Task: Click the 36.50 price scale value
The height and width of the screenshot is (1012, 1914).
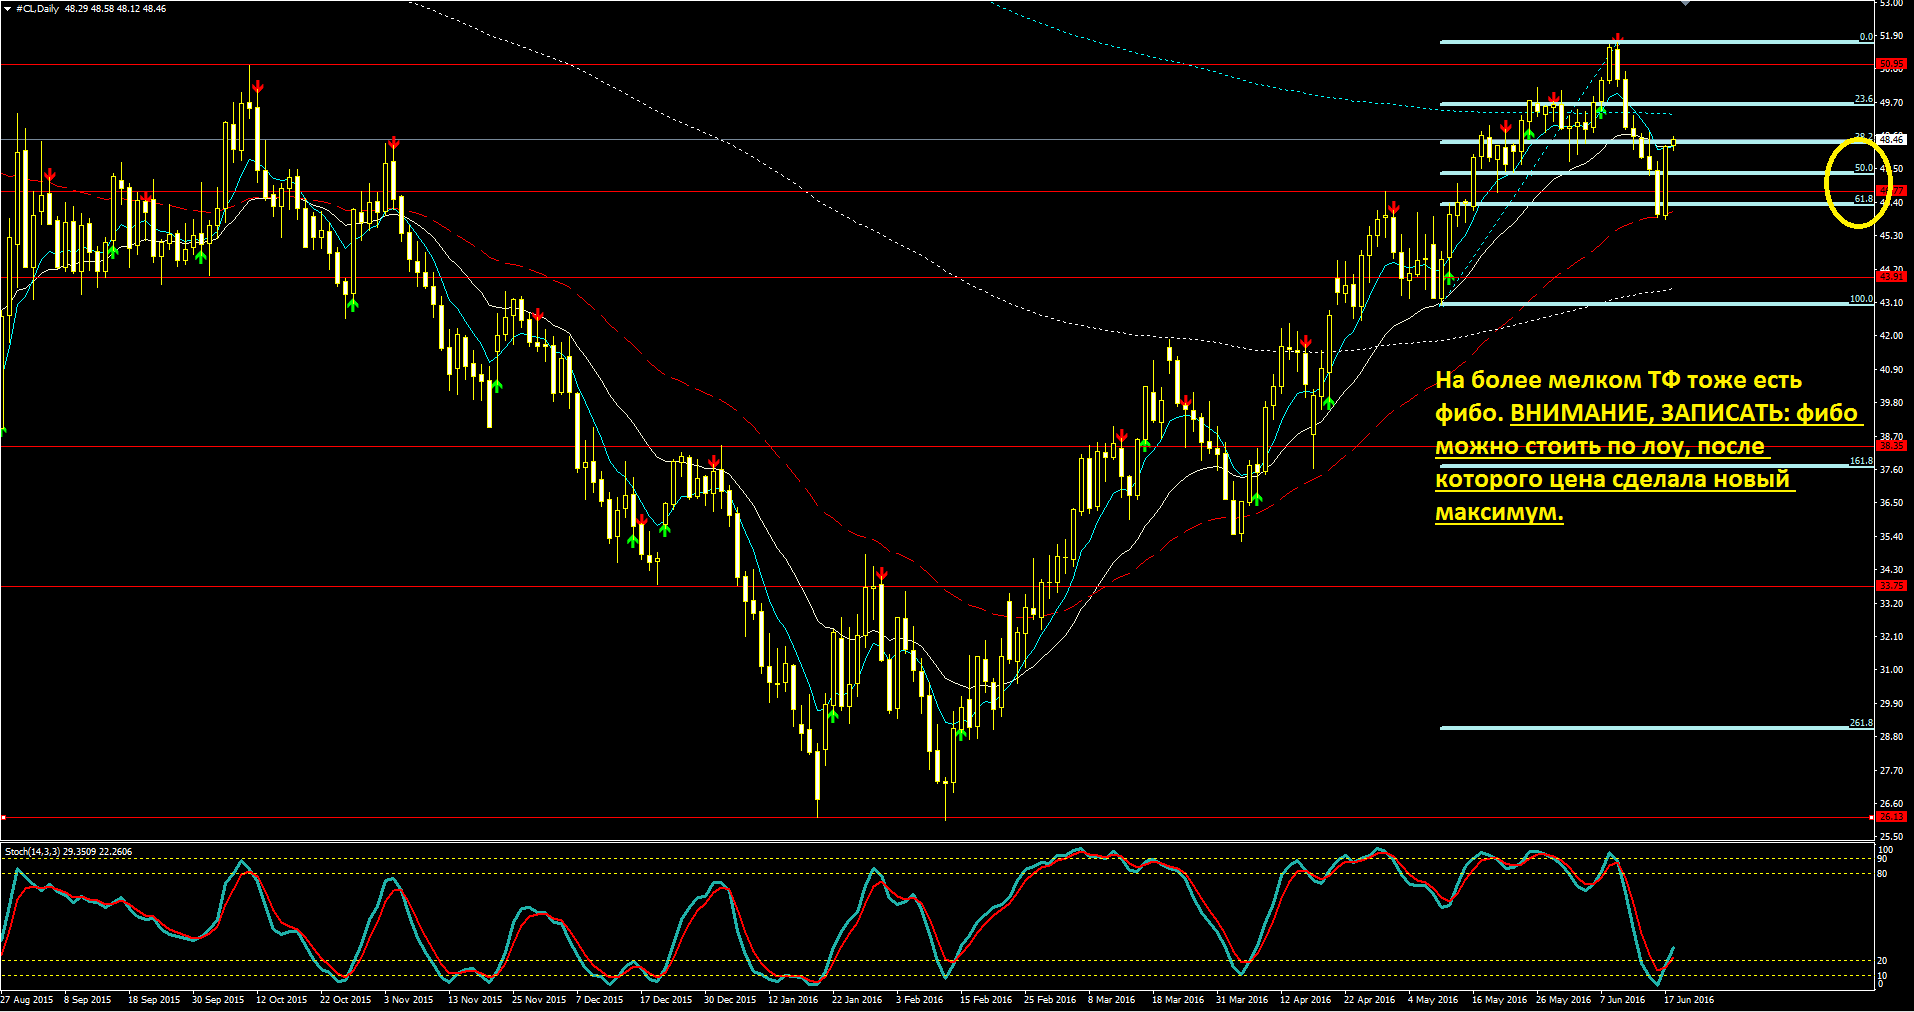Action: (1891, 503)
